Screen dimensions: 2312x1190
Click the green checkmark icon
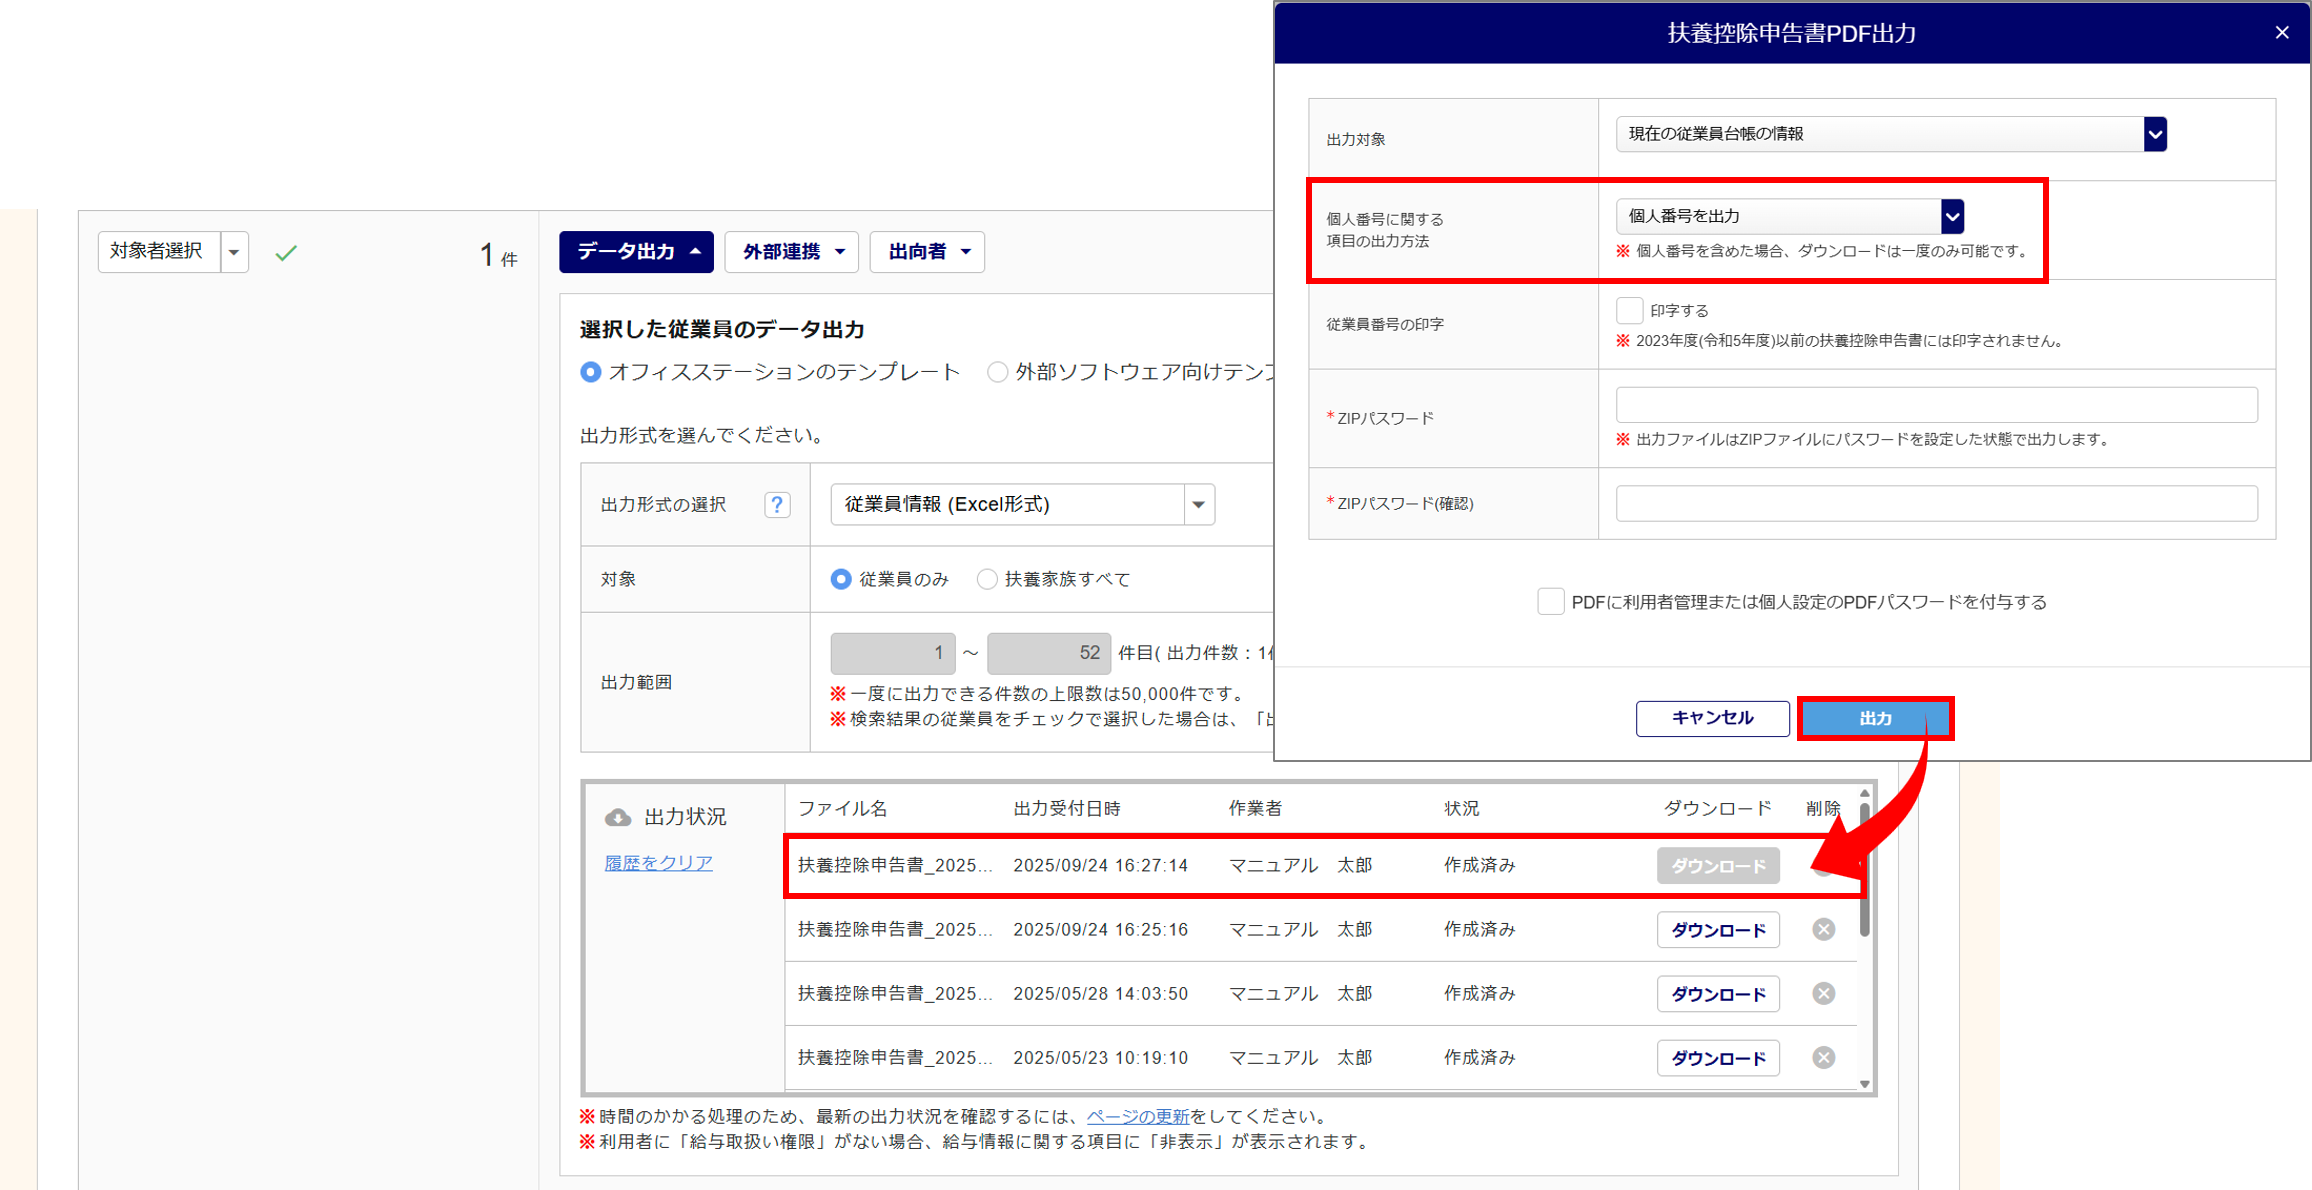pos(286,253)
